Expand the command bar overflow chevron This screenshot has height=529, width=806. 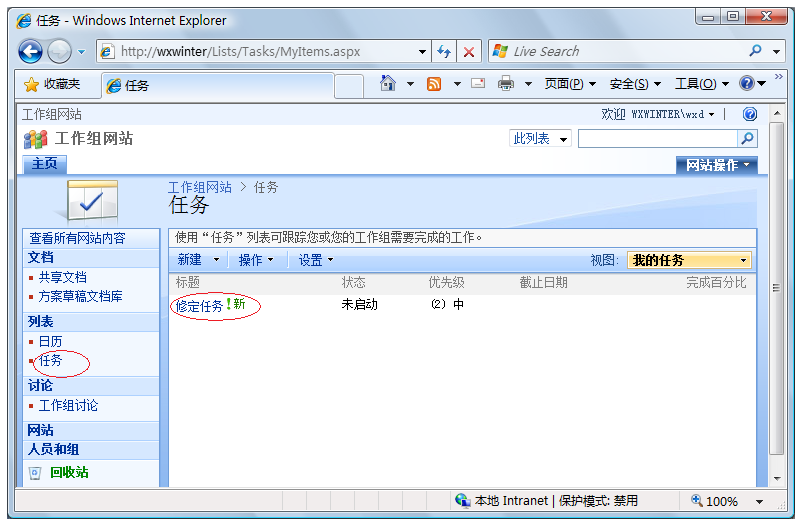[x=778, y=77]
